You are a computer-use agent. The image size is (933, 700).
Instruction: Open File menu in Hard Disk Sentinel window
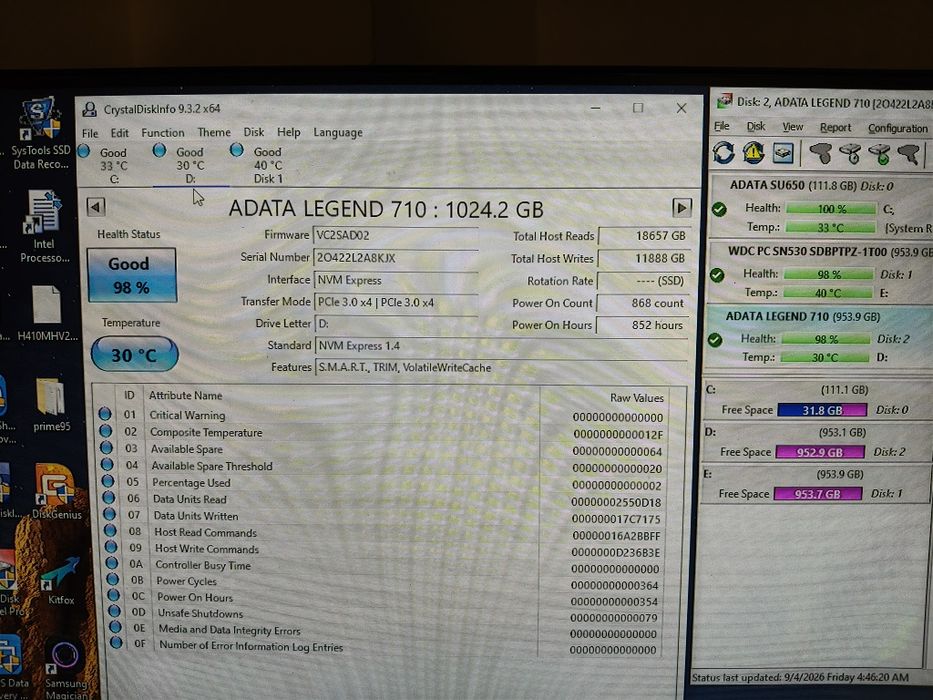pos(722,126)
